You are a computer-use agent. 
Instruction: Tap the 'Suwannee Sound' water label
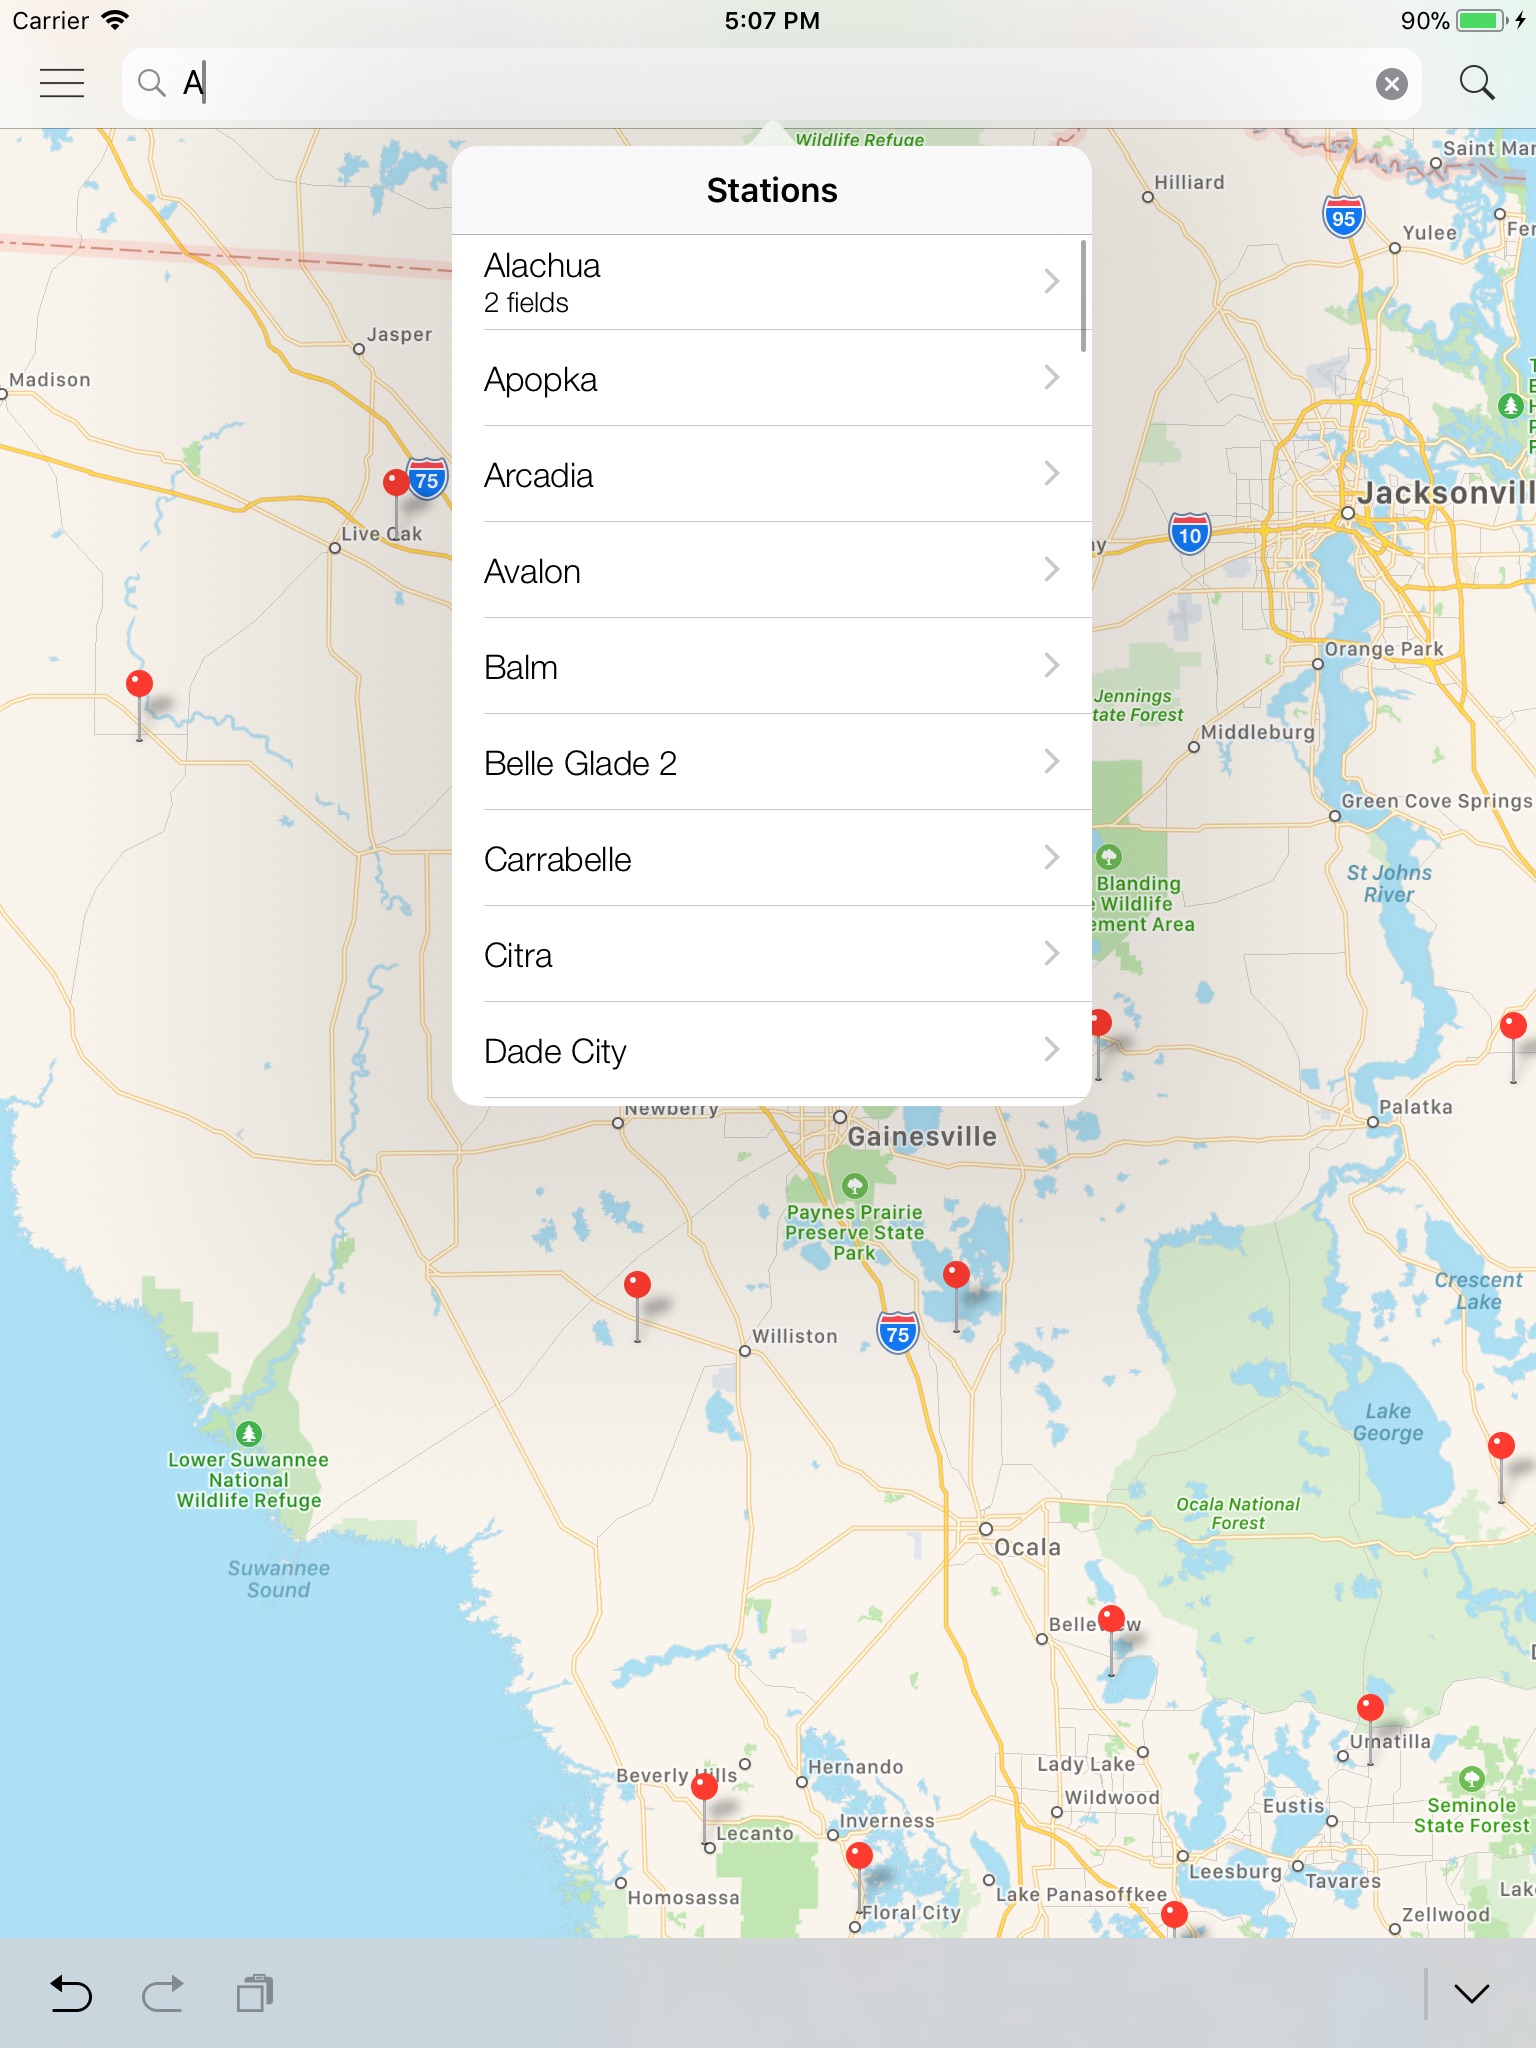278,1579
